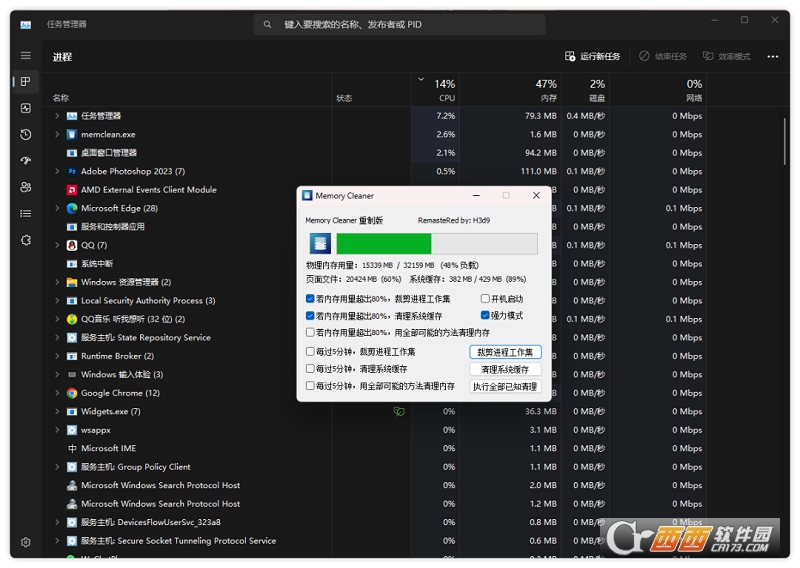Image resolution: width=800 pixels, height=568 pixels.
Task: Click the green memory usage progress bar
Action: 437,243
